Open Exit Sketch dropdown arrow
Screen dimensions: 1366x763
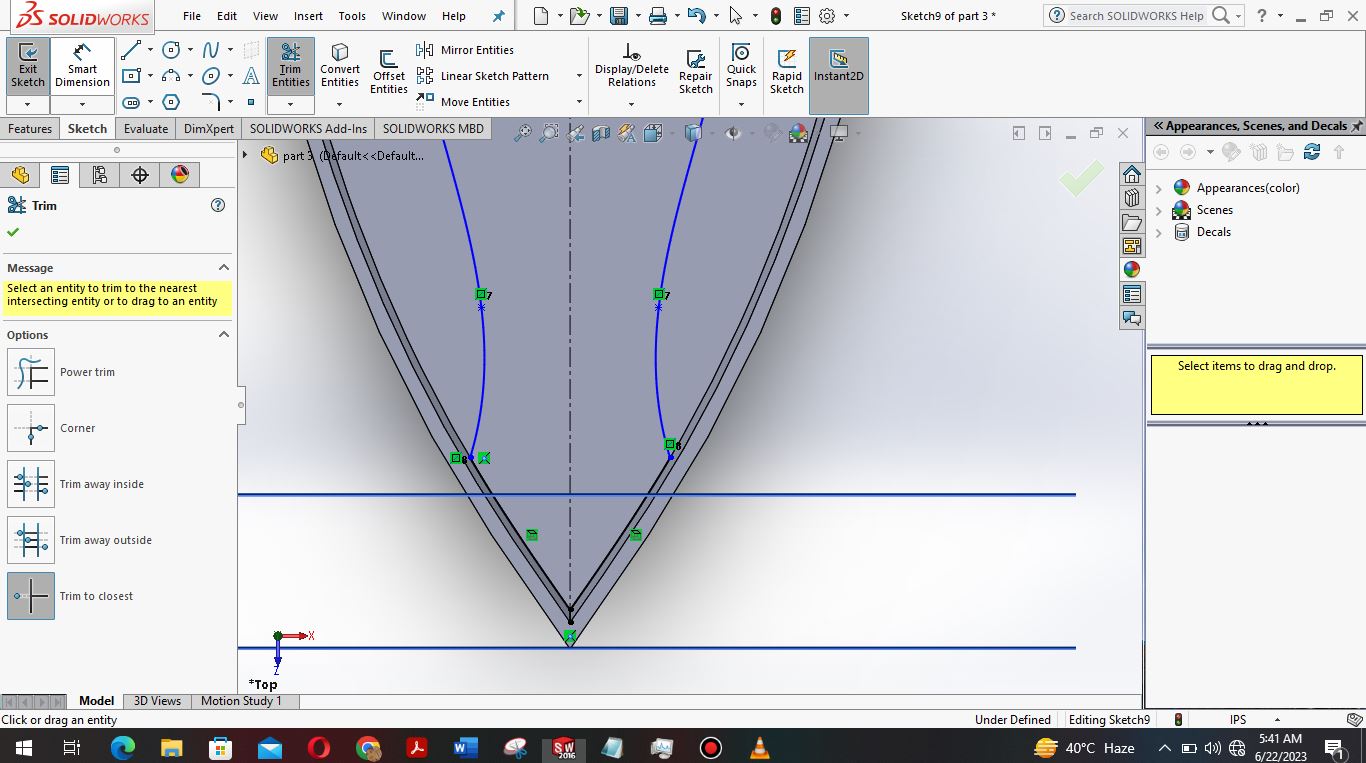[28, 104]
